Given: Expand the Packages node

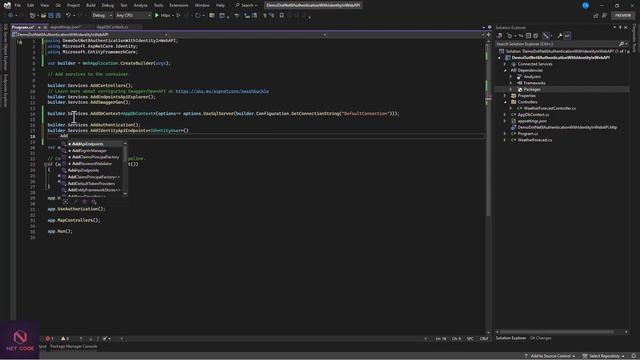Looking at the screenshot, I should (x=511, y=89).
